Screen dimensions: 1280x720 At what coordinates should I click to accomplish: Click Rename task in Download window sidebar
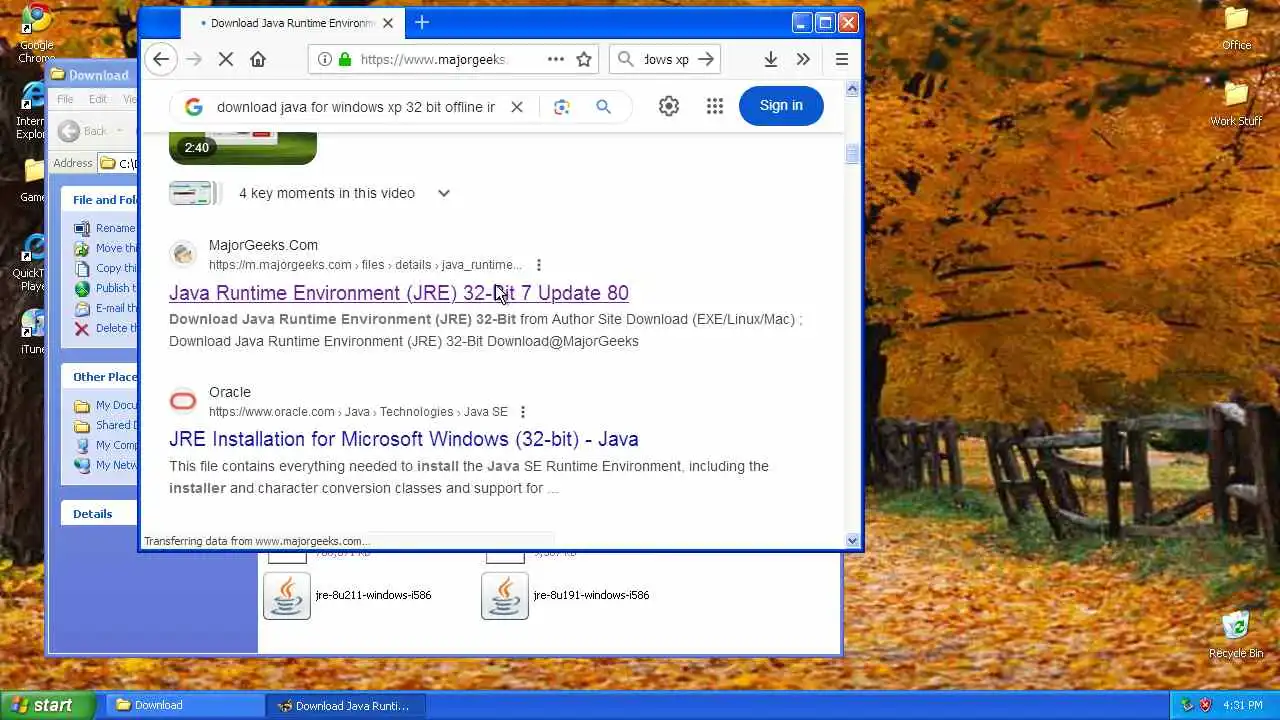(x=105, y=228)
